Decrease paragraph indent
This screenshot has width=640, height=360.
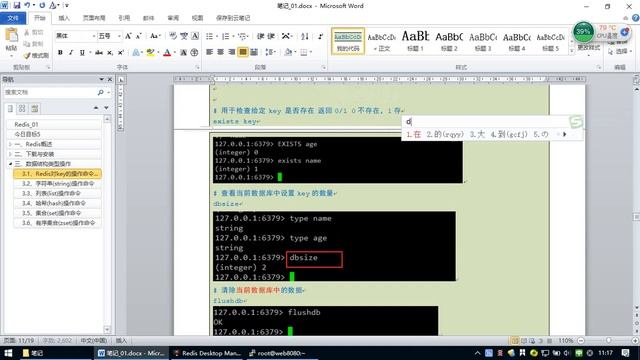pos(260,36)
